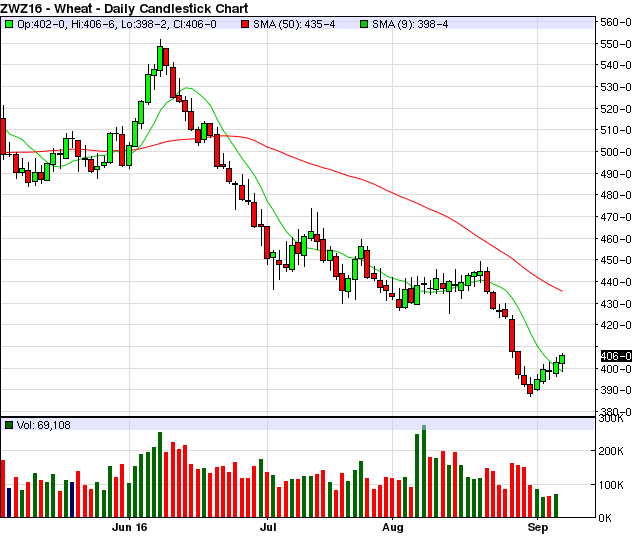Click the 560-0 price axis label

pos(616,22)
